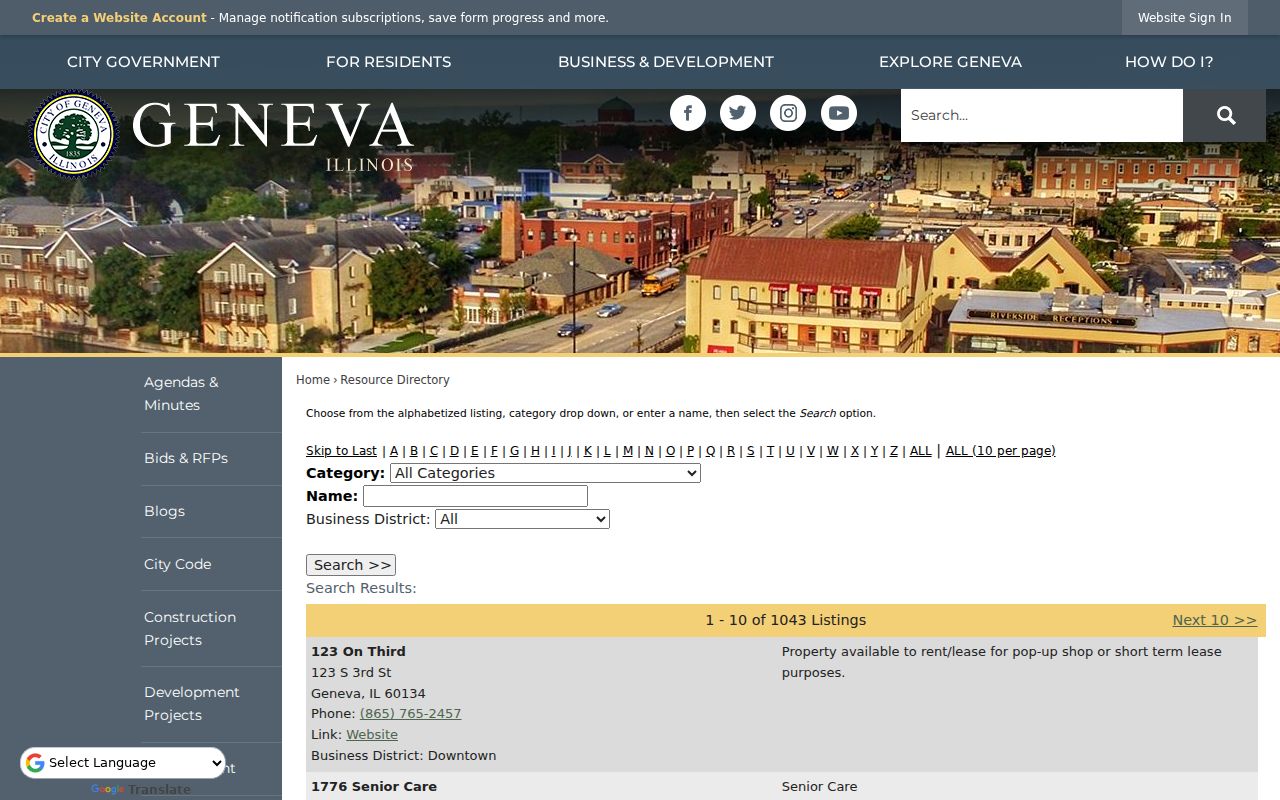Open the Business & Development menu

coord(666,62)
